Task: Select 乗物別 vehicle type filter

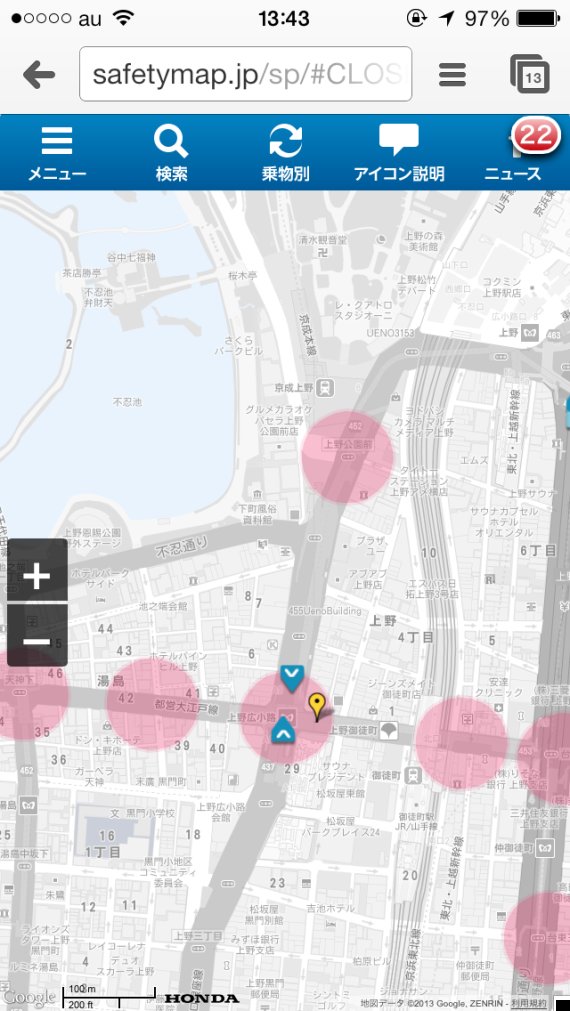Action: [285, 153]
